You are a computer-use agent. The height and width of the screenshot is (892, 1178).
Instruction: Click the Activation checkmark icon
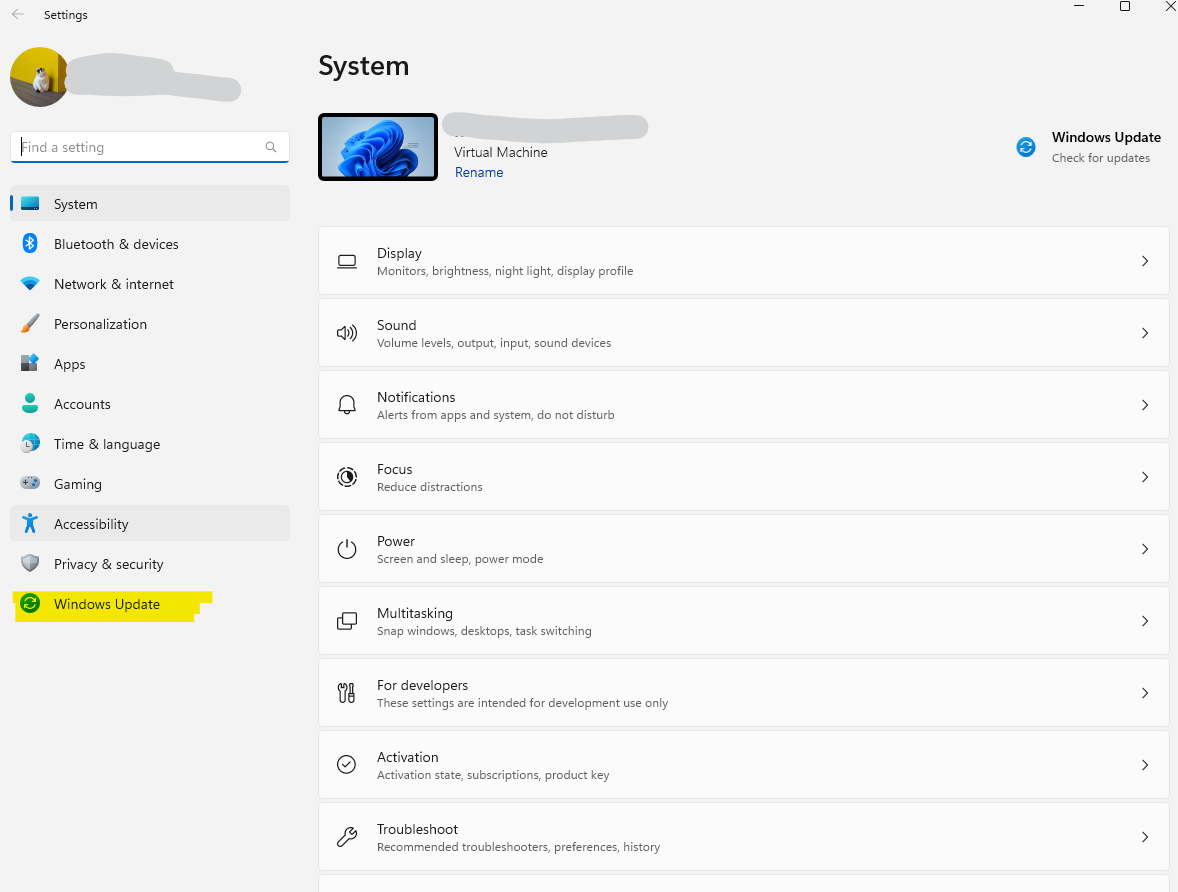347,765
